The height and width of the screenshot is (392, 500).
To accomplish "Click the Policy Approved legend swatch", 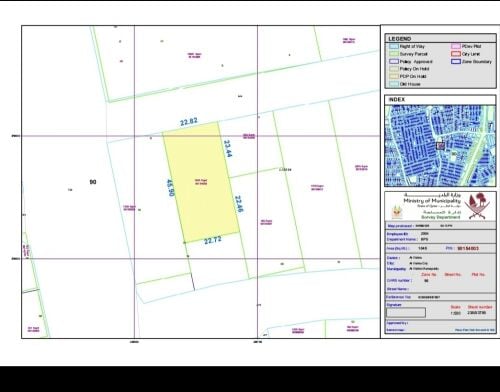I will 394,61.
